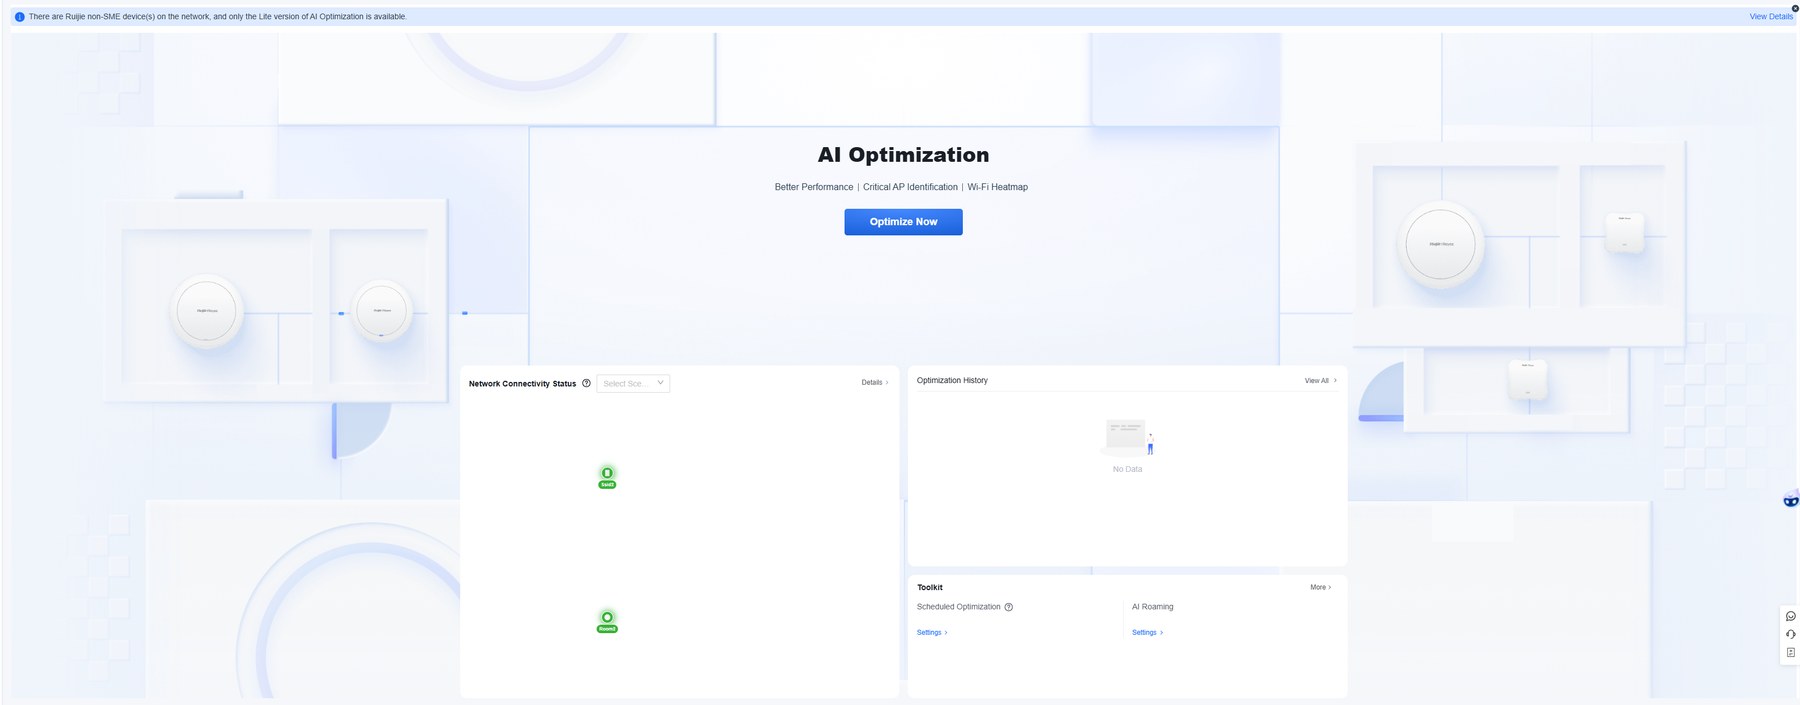1800x705 pixels.
Task: Expand the Select Scenario dropdown
Action: point(633,384)
